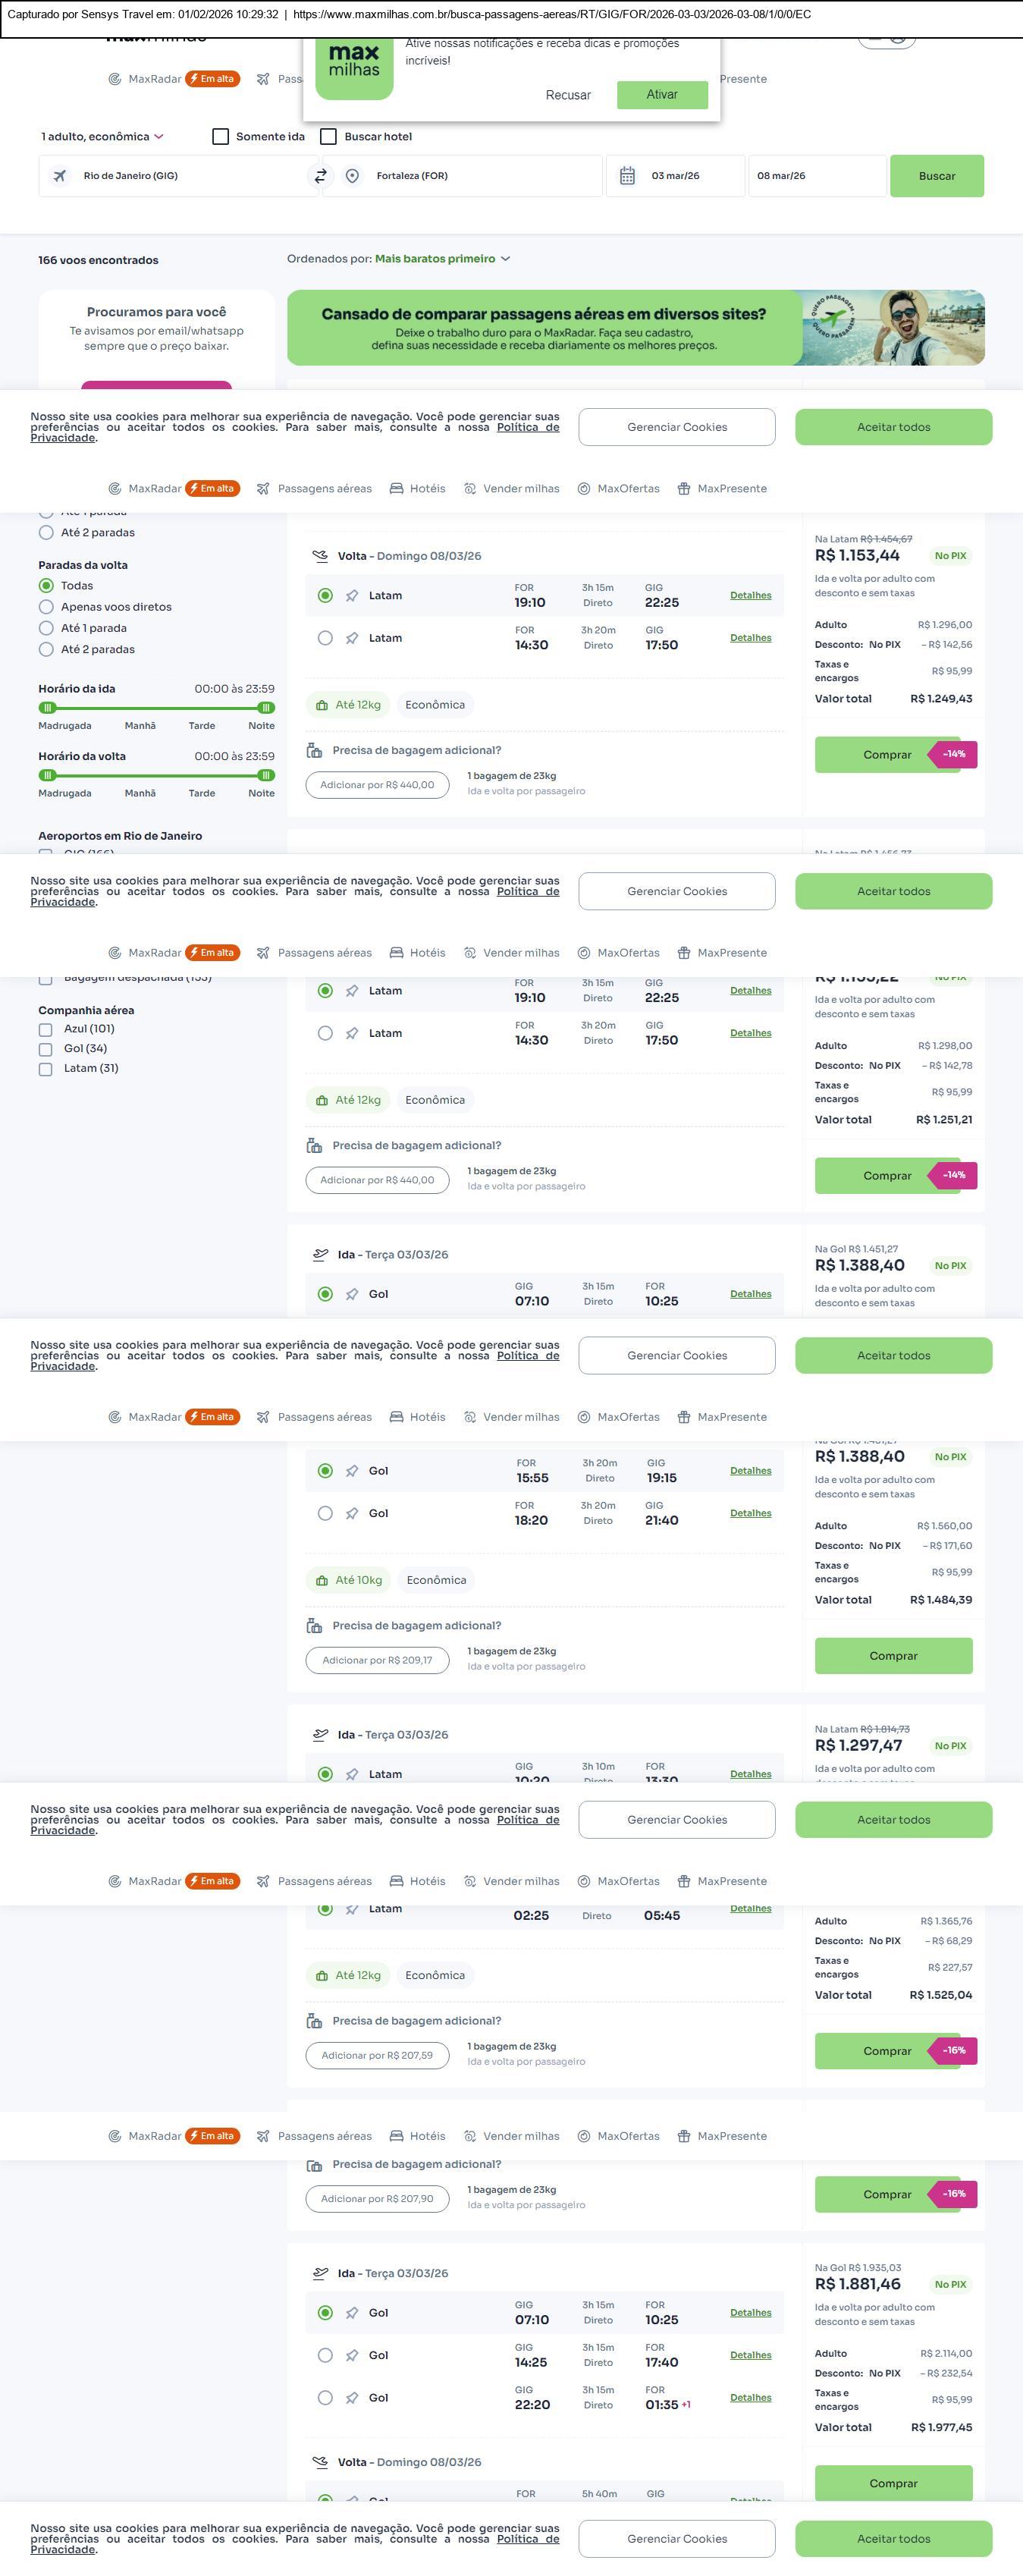Image resolution: width=1023 pixels, height=2576 pixels.
Task: Open the 1 adulto, econômica passenger dropdown
Action: pos(102,137)
